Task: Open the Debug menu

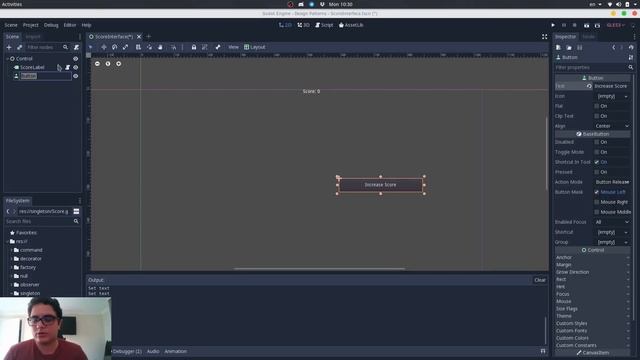Action: pos(51,25)
